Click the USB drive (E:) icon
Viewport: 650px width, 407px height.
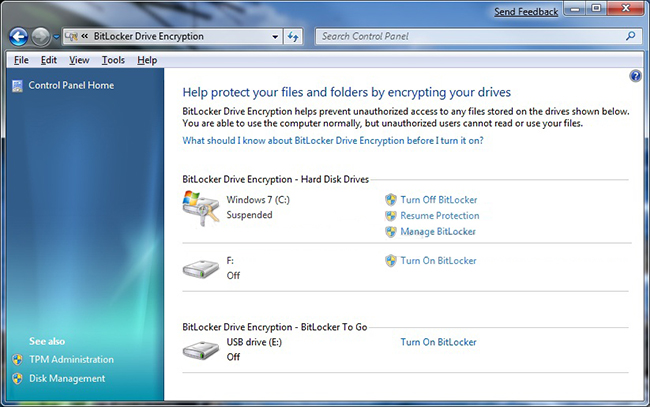[201, 351]
